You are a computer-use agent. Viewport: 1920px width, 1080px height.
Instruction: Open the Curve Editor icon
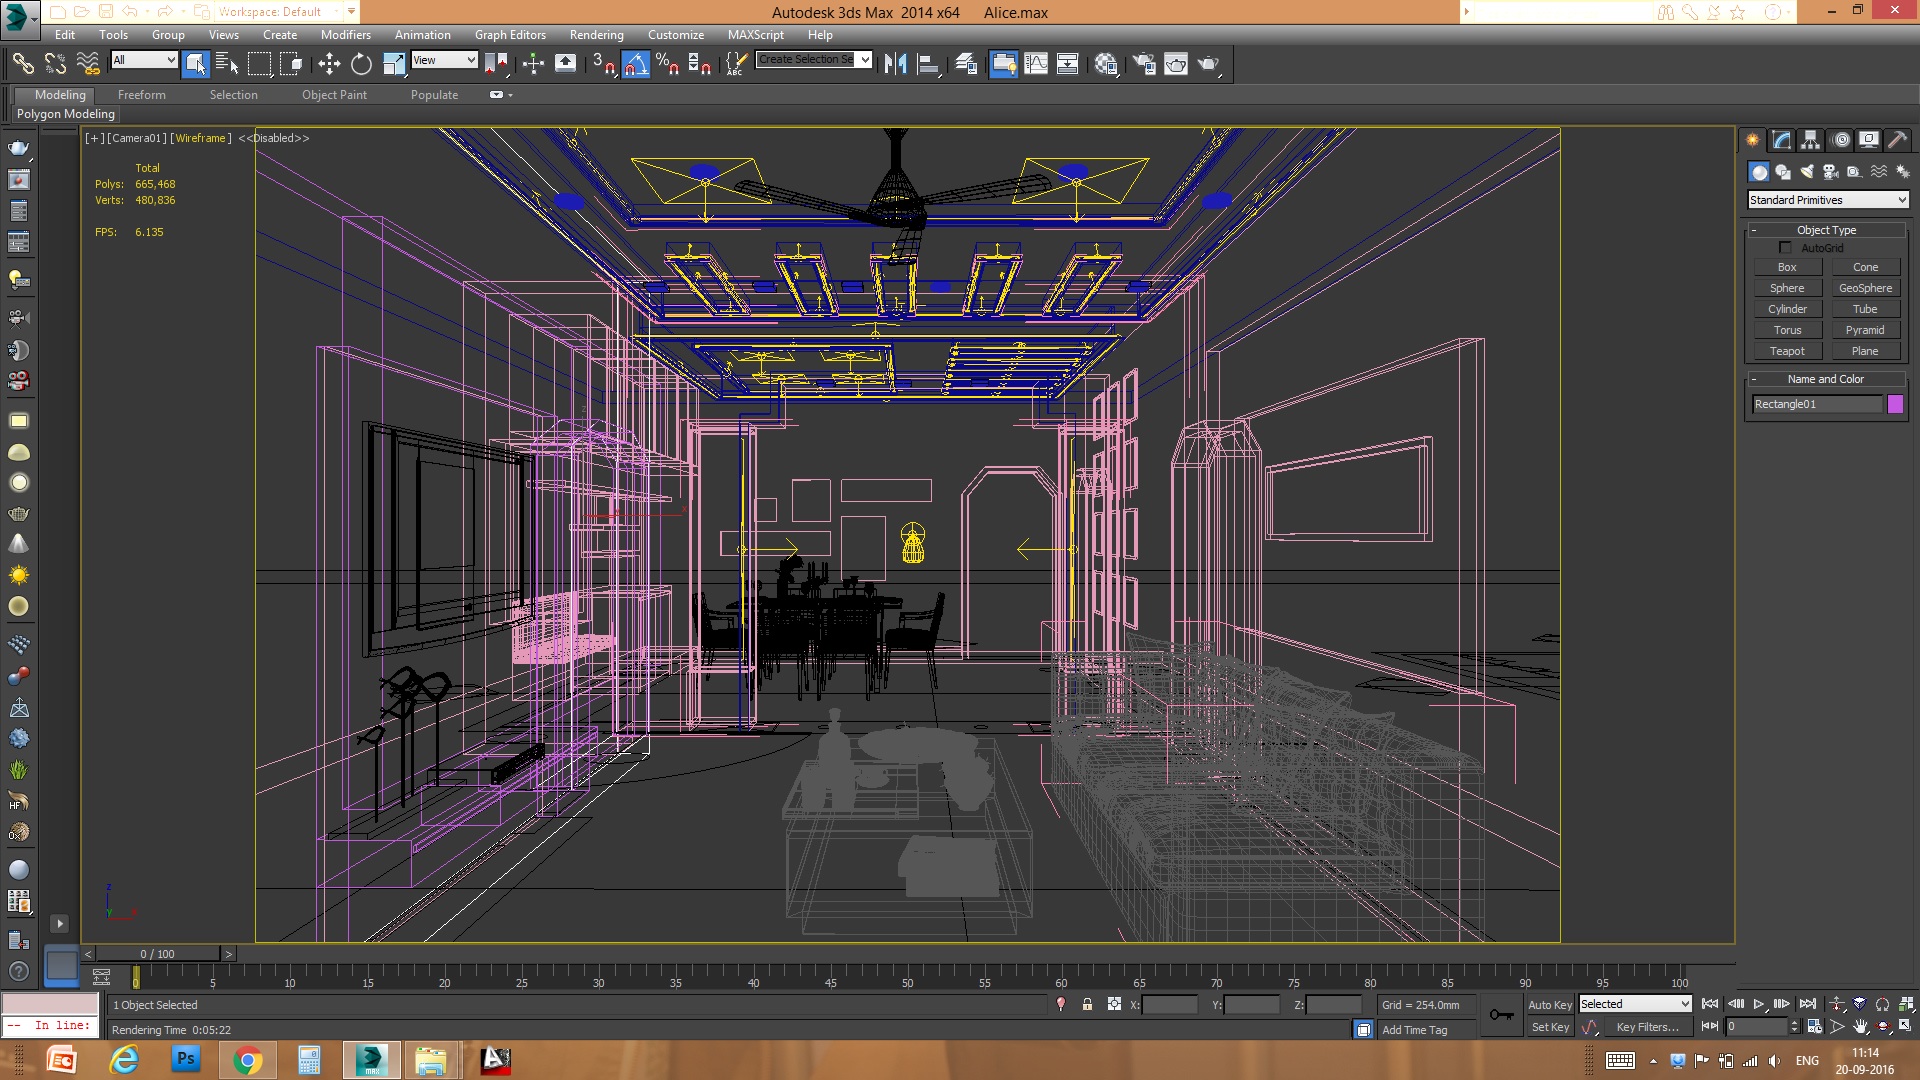click(x=1036, y=64)
